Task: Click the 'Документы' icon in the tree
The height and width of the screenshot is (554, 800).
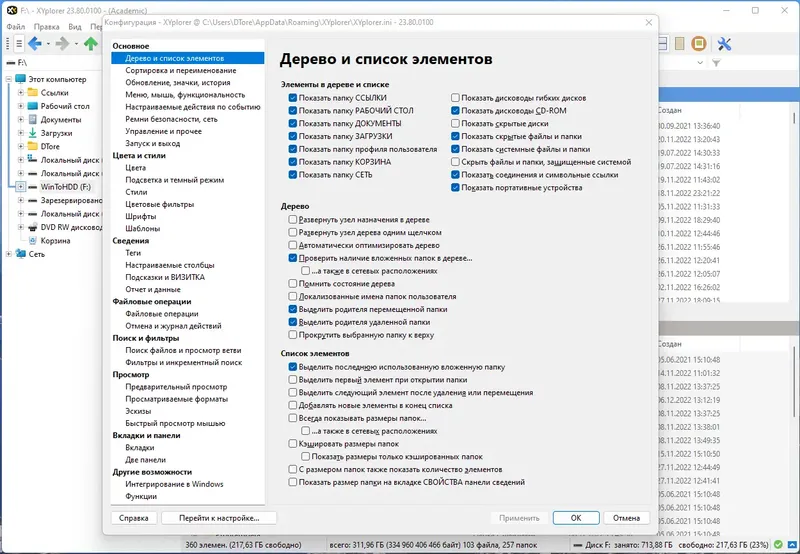Action: 33,119
